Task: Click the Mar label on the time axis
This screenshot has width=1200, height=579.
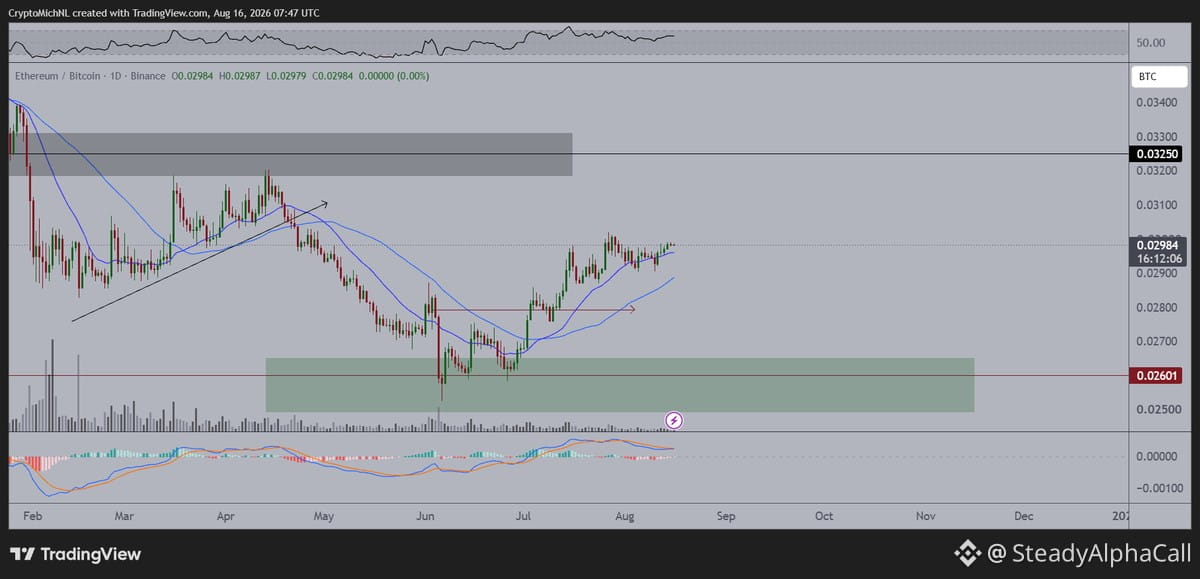Action: tap(125, 517)
